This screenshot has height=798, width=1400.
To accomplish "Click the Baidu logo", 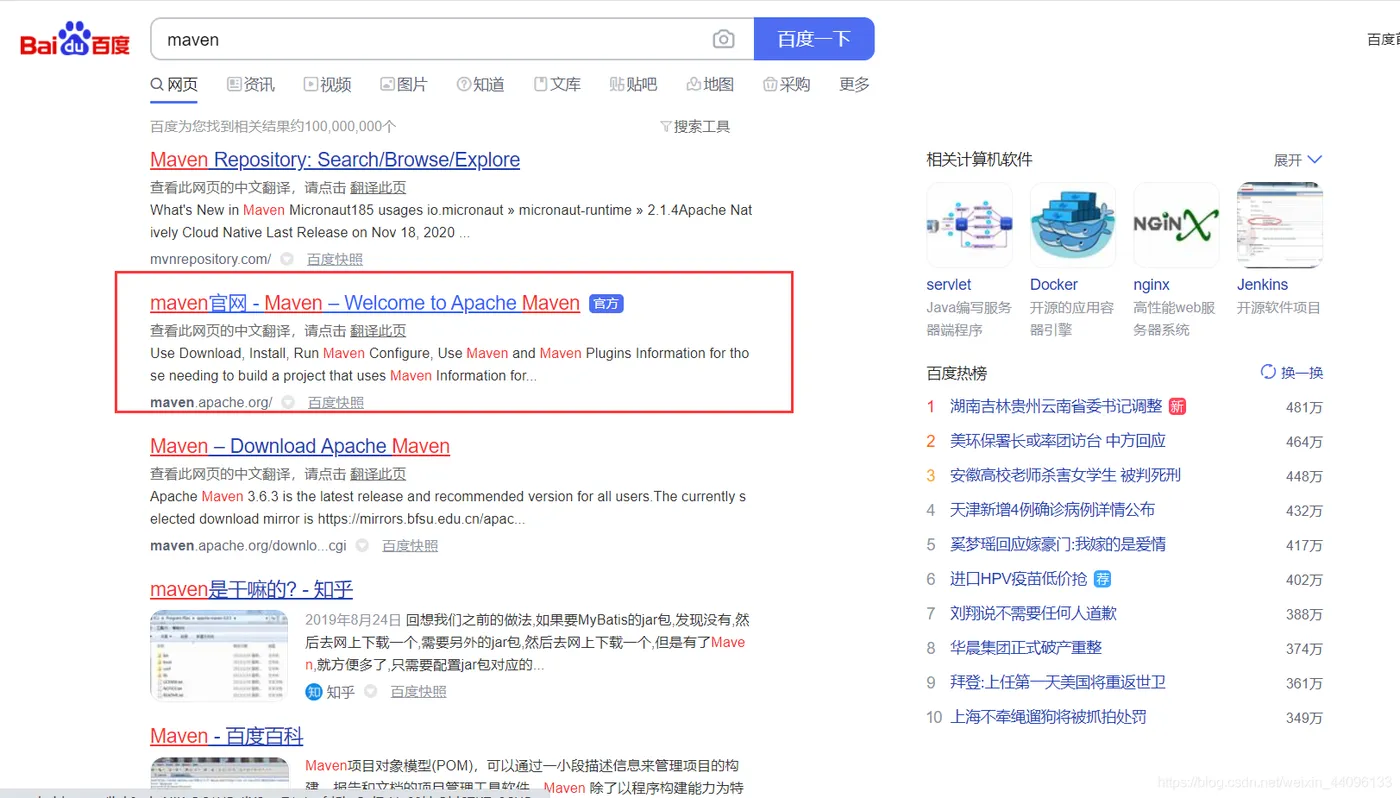I will pos(75,39).
